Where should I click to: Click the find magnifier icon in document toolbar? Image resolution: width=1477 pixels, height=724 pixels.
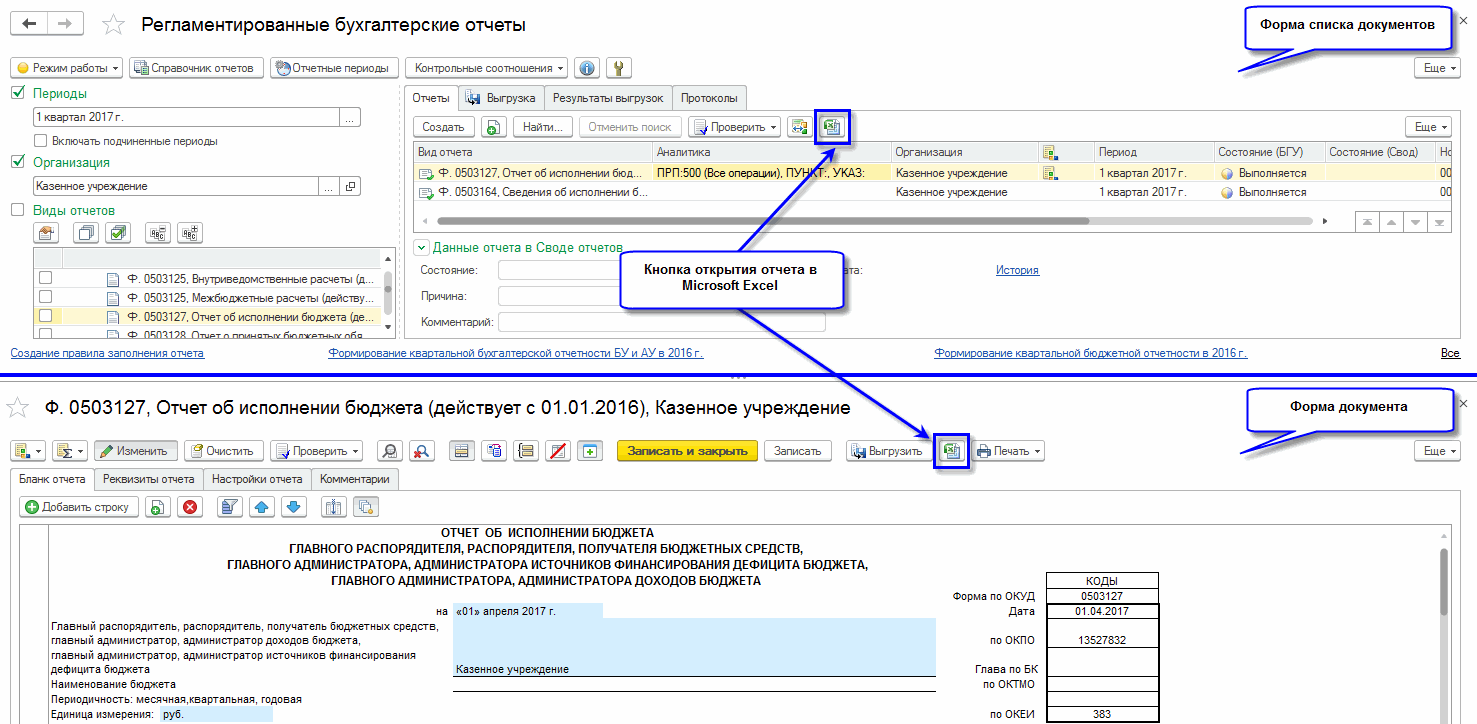coord(389,451)
